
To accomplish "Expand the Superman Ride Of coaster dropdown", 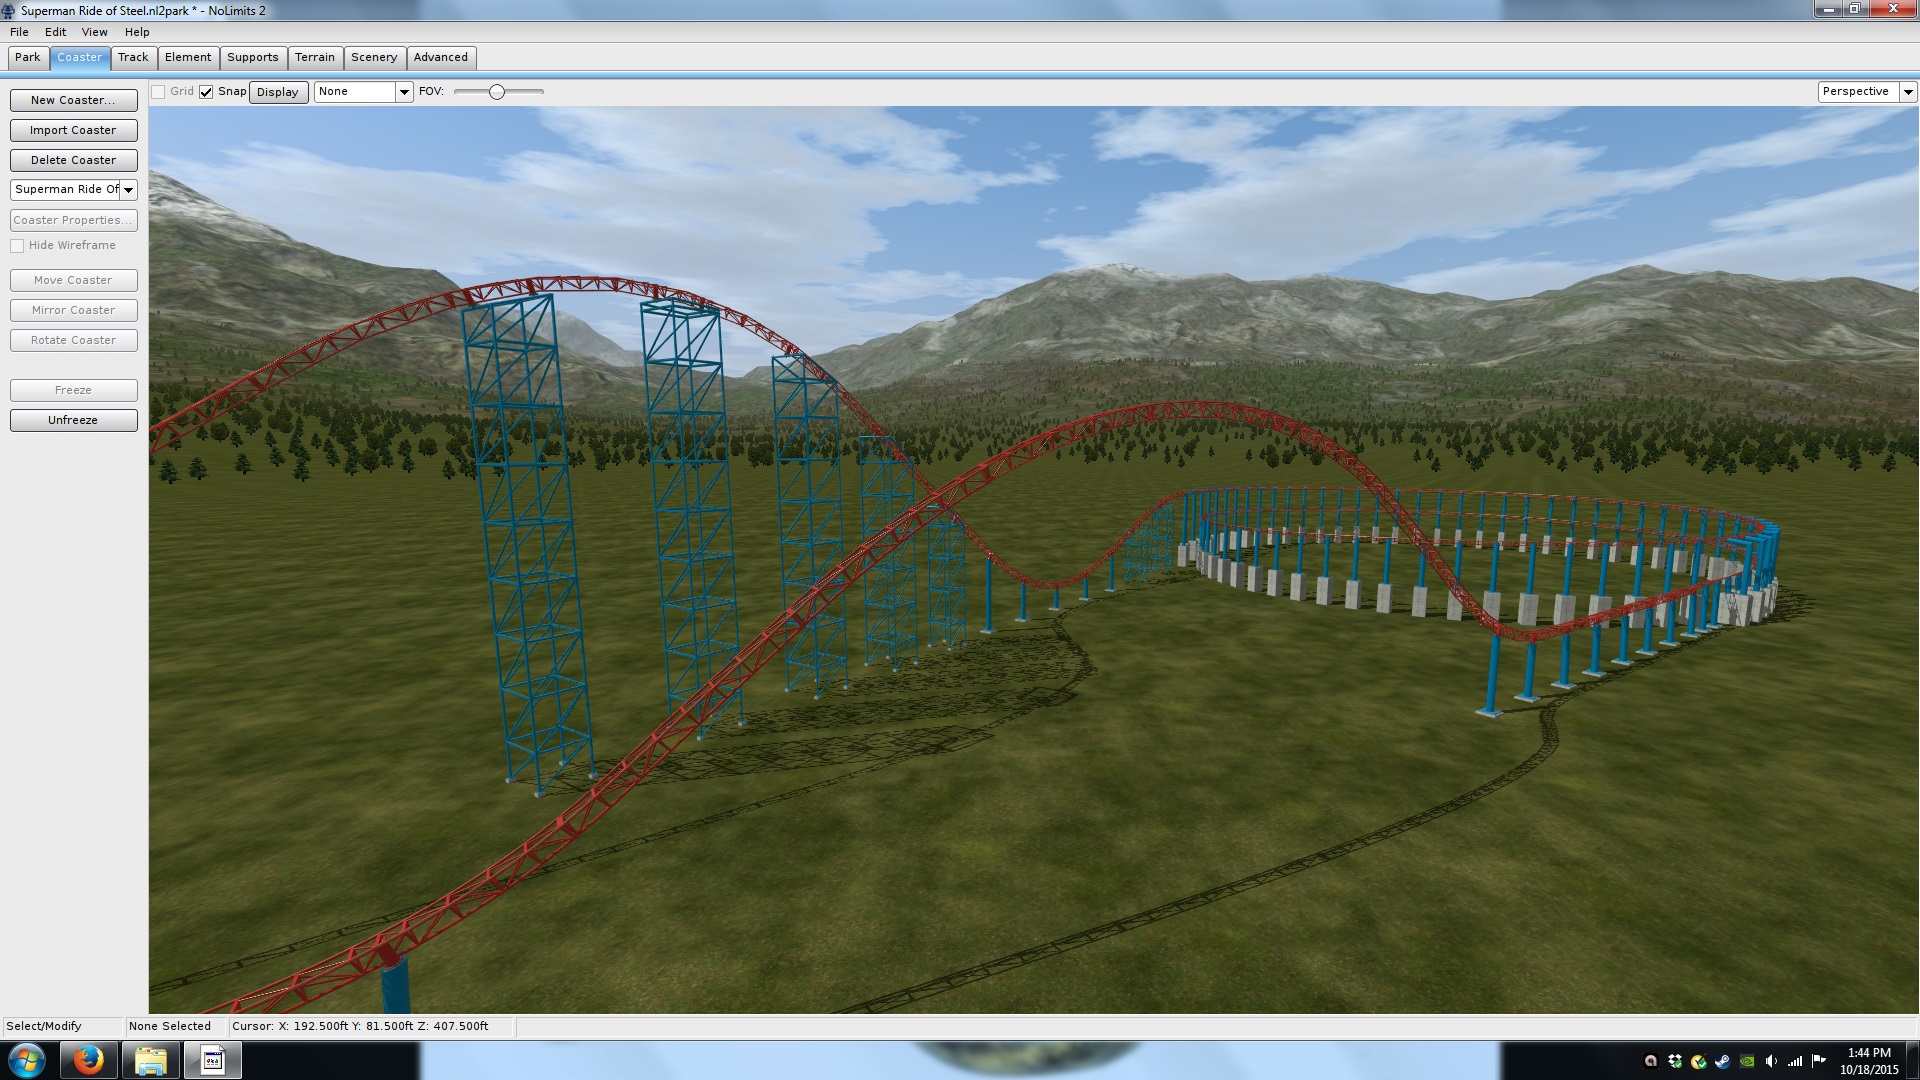I will pos(128,190).
